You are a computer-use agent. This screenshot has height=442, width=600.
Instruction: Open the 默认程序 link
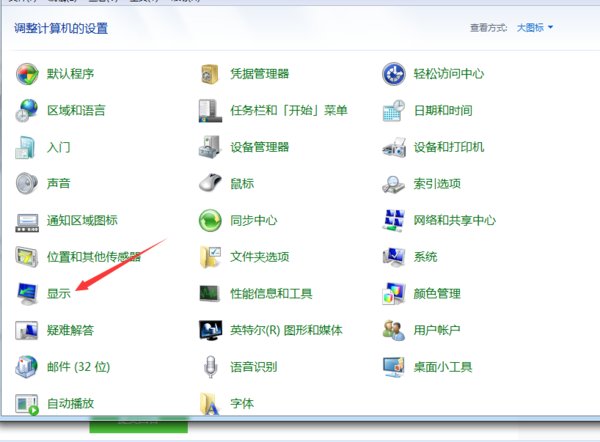70,74
